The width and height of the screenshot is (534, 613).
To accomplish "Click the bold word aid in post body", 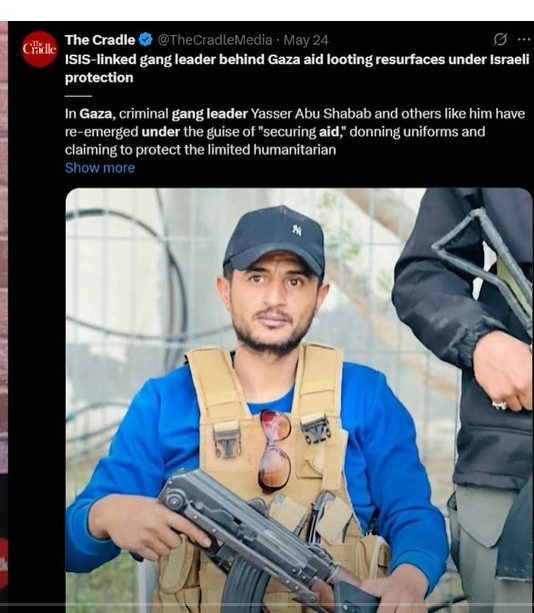I will click(328, 132).
